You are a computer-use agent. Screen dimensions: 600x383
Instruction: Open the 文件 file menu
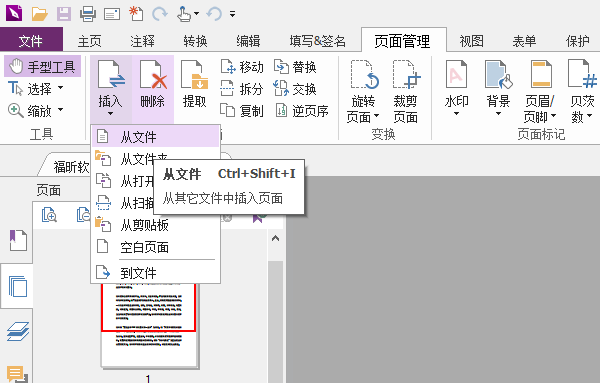(x=31, y=40)
